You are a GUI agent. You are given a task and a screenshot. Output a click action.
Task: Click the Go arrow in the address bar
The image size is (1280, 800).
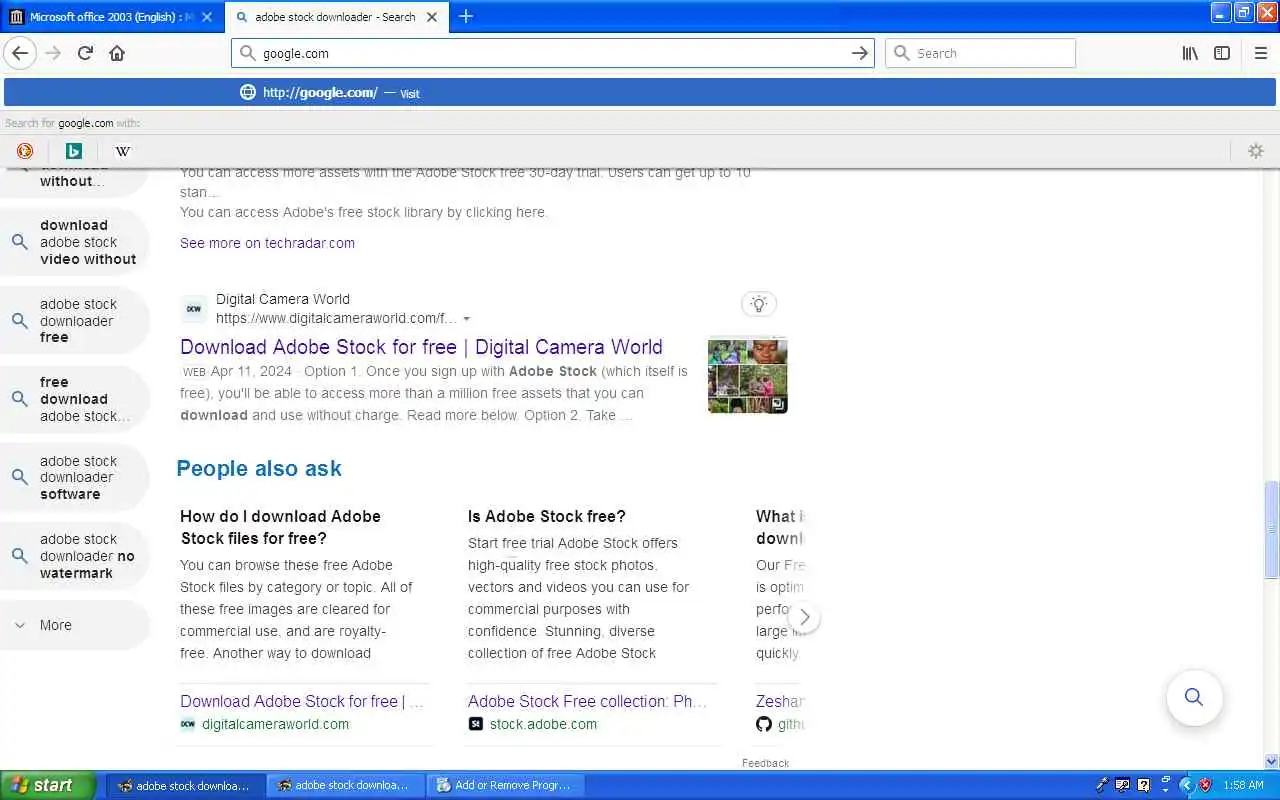tap(859, 53)
